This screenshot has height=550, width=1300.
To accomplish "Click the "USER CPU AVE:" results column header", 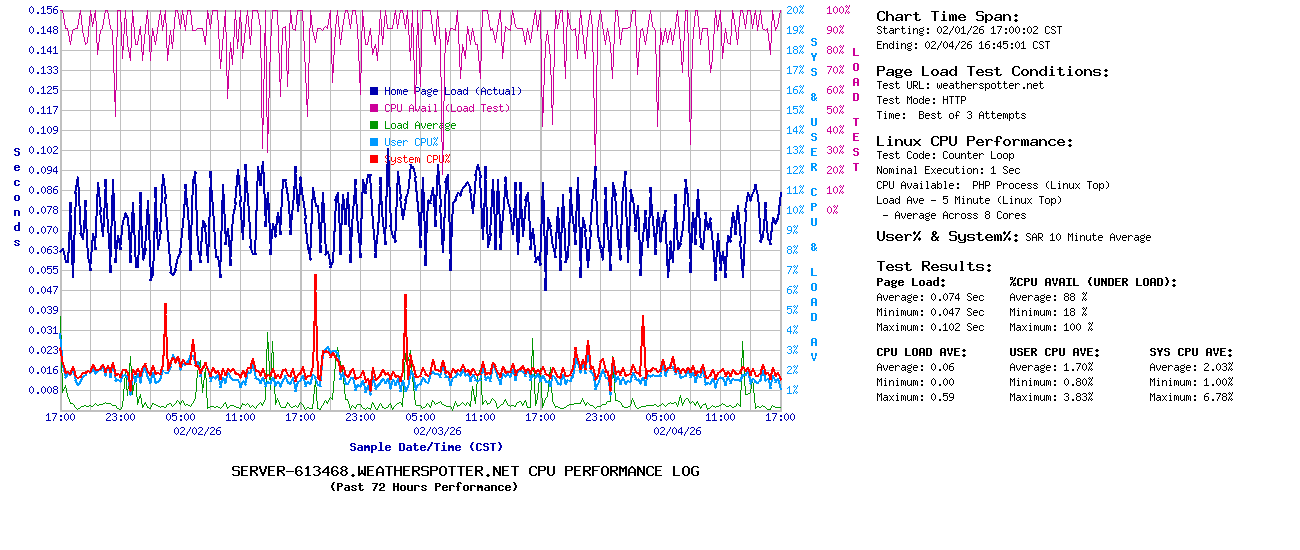I will click(1054, 352).
